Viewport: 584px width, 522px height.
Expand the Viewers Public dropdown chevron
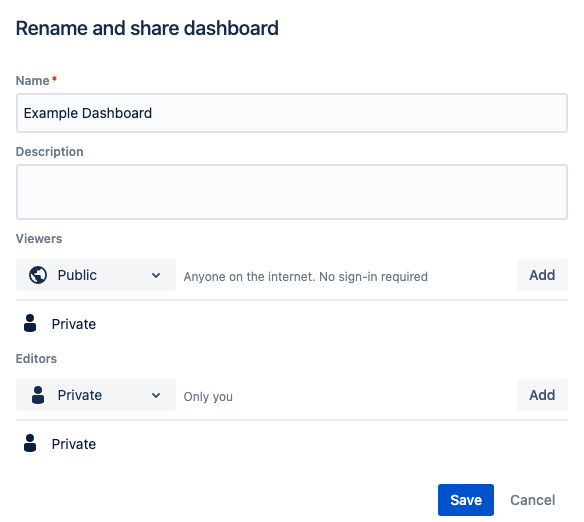(x=156, y=276)
